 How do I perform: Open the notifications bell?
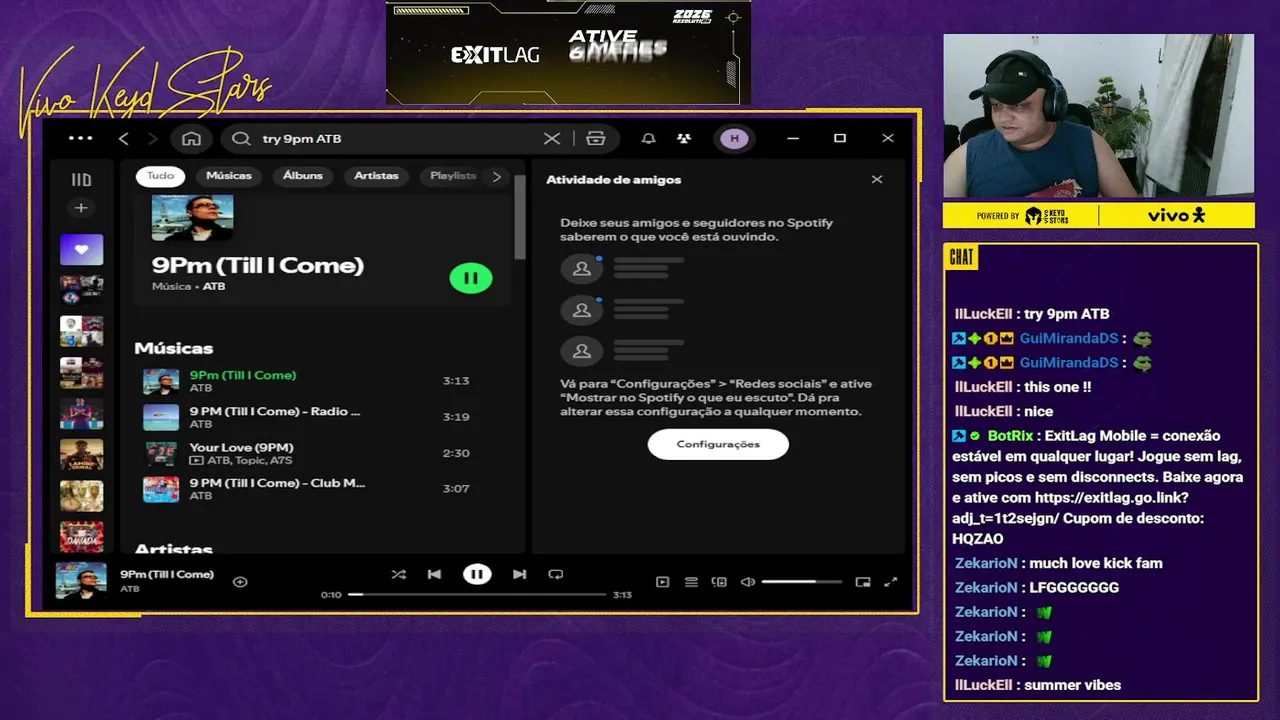(649, 139)
